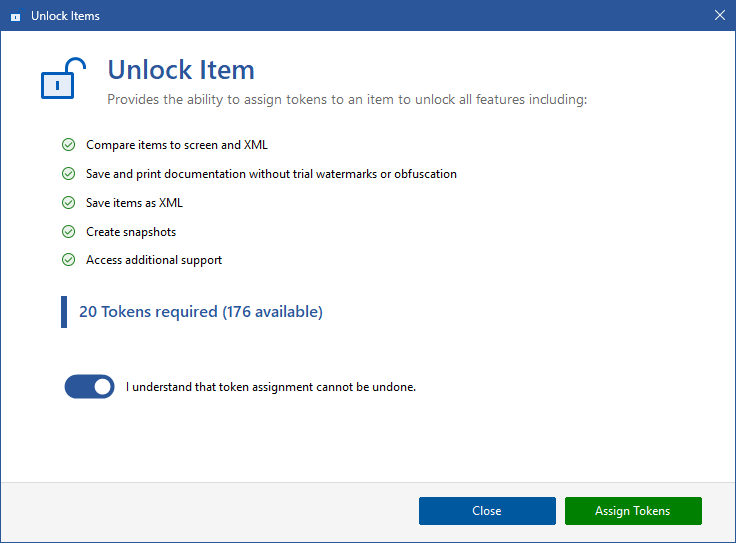The image size is (736, 543).
Task: Click checkmark icon next to Create snapshots
Action: [x=68, y=232]
